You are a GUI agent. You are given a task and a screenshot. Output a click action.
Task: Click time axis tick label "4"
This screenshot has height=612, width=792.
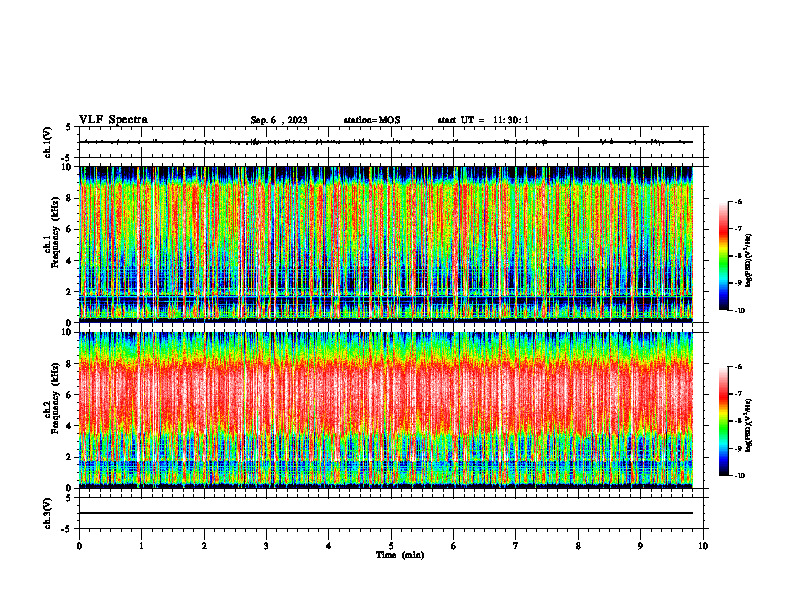[329, 546]
